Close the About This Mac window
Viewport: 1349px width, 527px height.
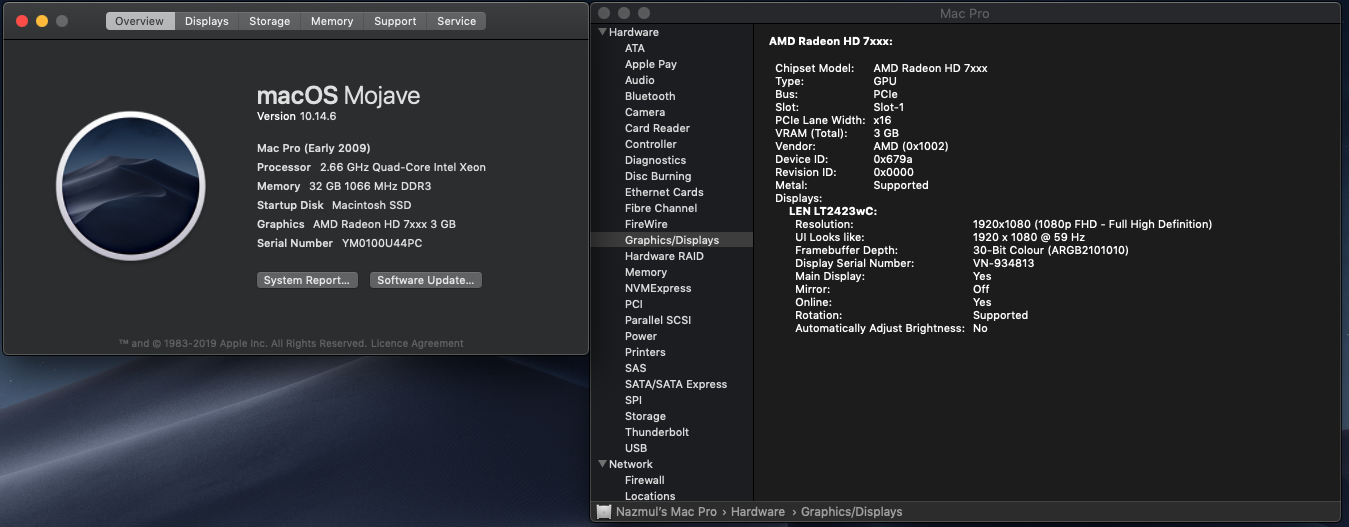[x=21, y=21]
